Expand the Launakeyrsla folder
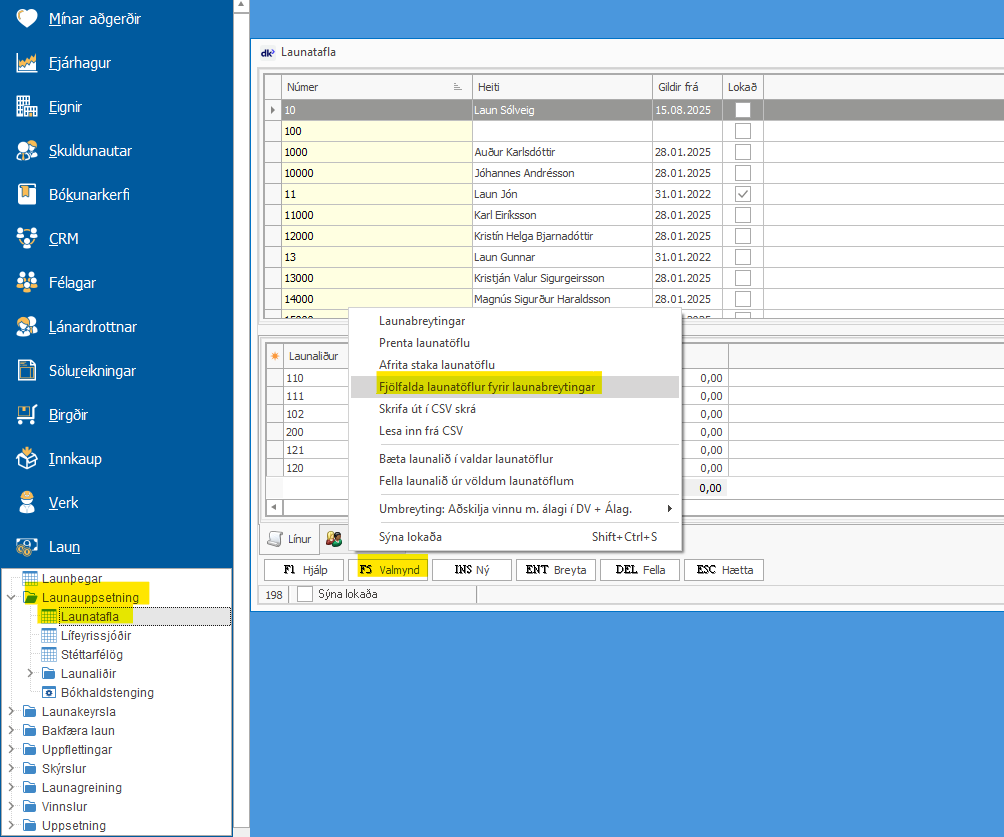The height and width of the screenshot is (837, 1004). coord(12,712)
